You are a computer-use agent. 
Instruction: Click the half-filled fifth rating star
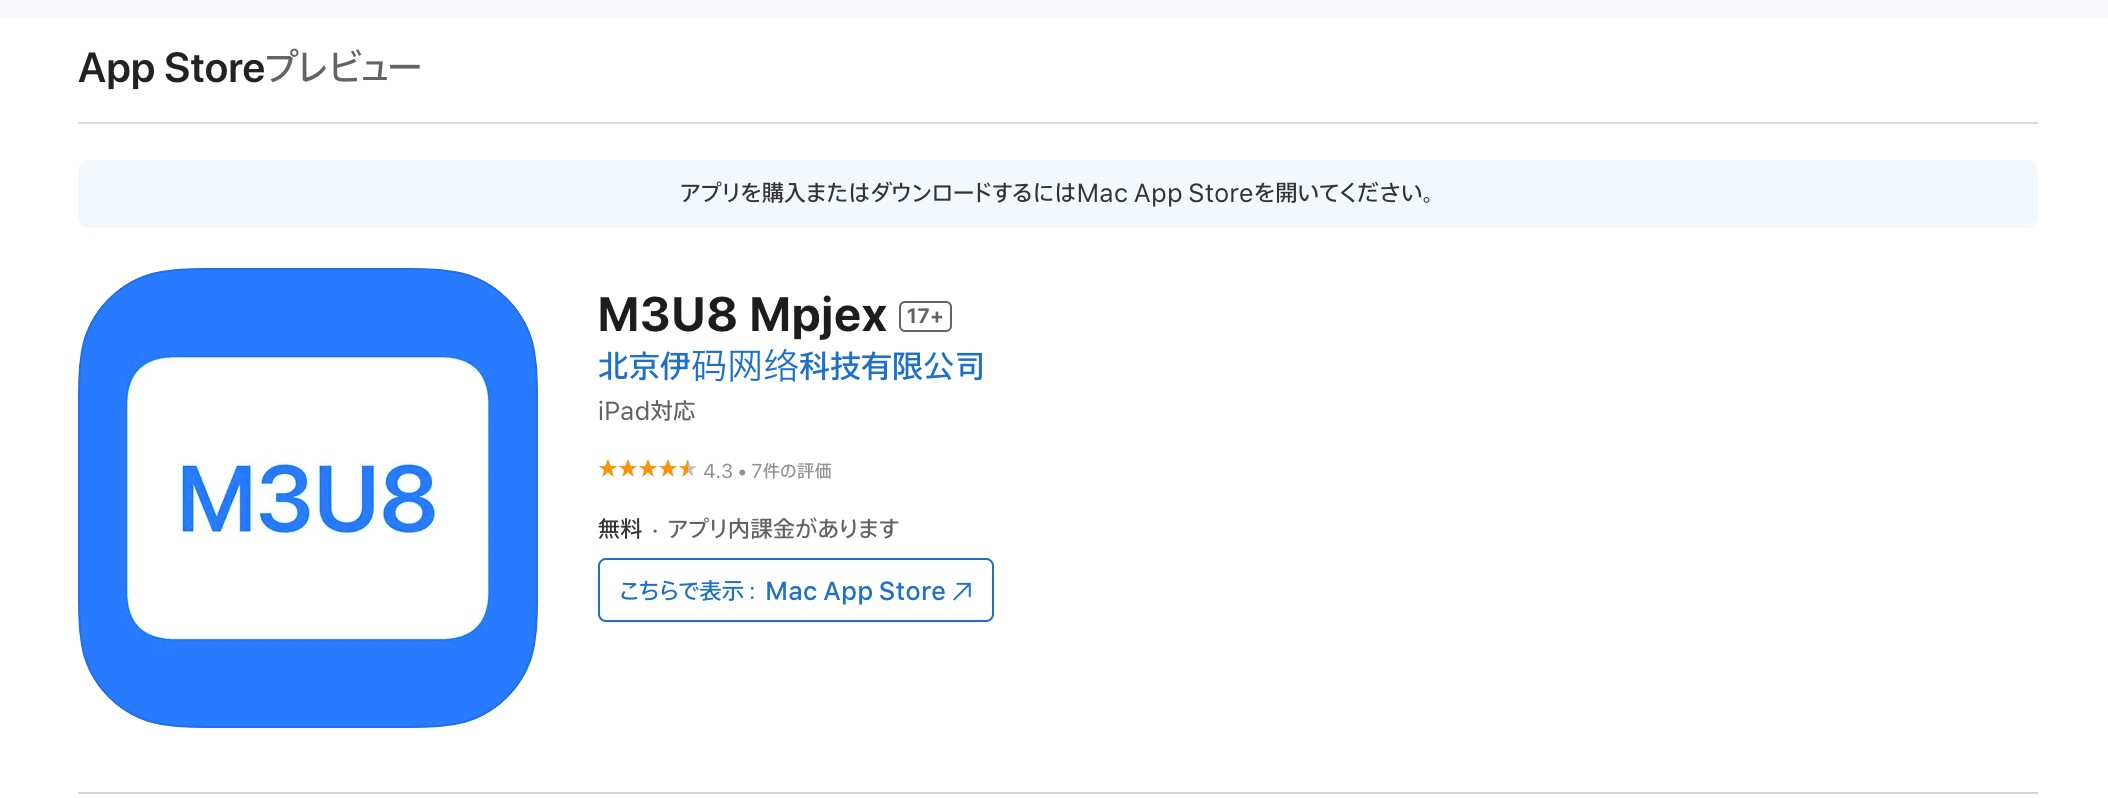point(687,469)
